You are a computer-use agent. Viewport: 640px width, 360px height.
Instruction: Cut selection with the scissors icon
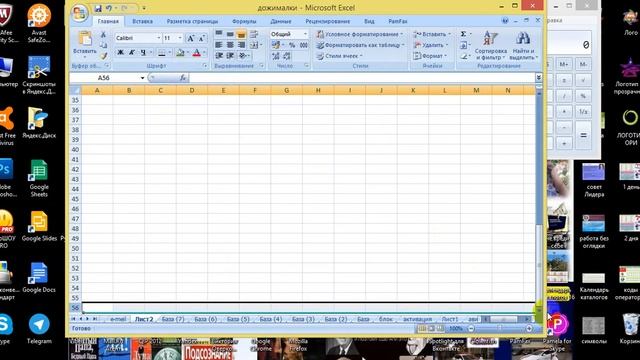(103, 35)
